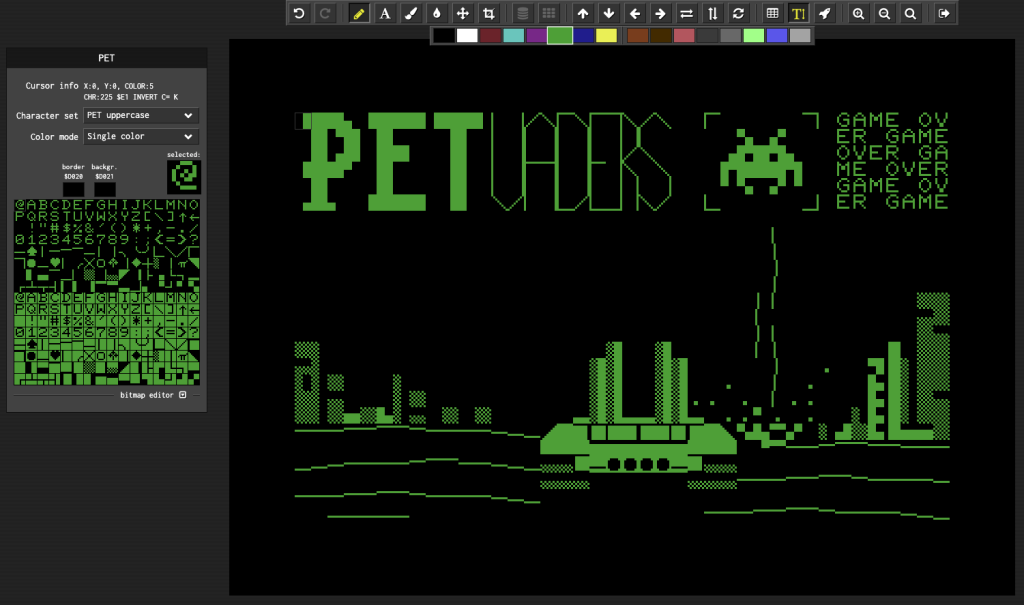Click the border color box
Screen dimensions: 1024x605
73,189
